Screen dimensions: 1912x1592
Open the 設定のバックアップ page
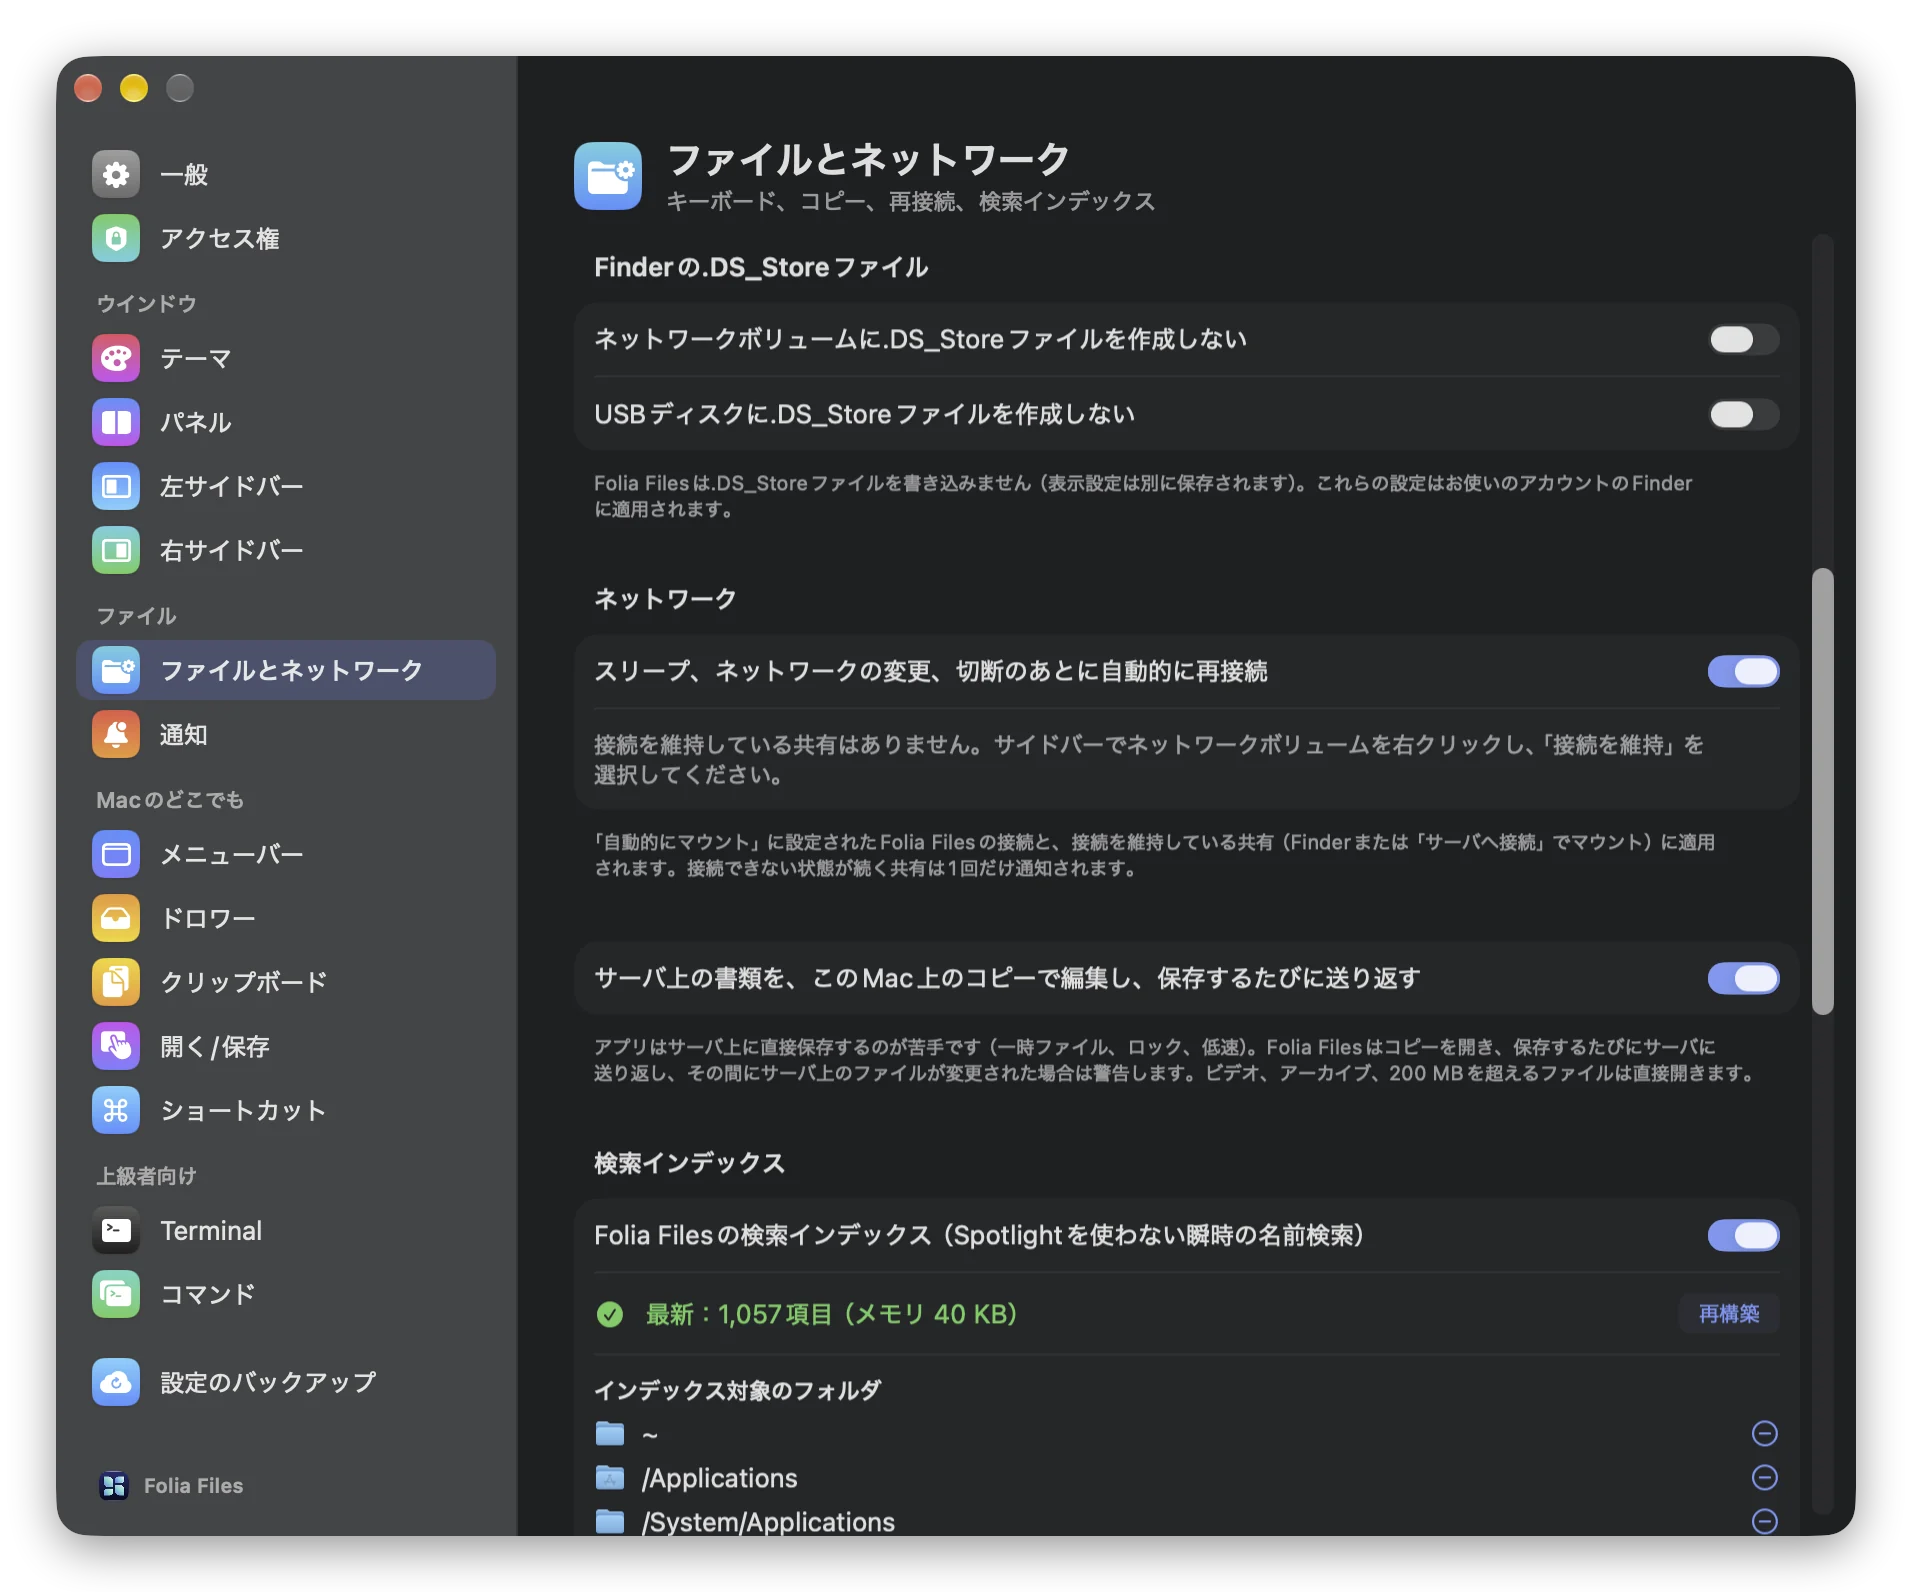click(286, 1382)
